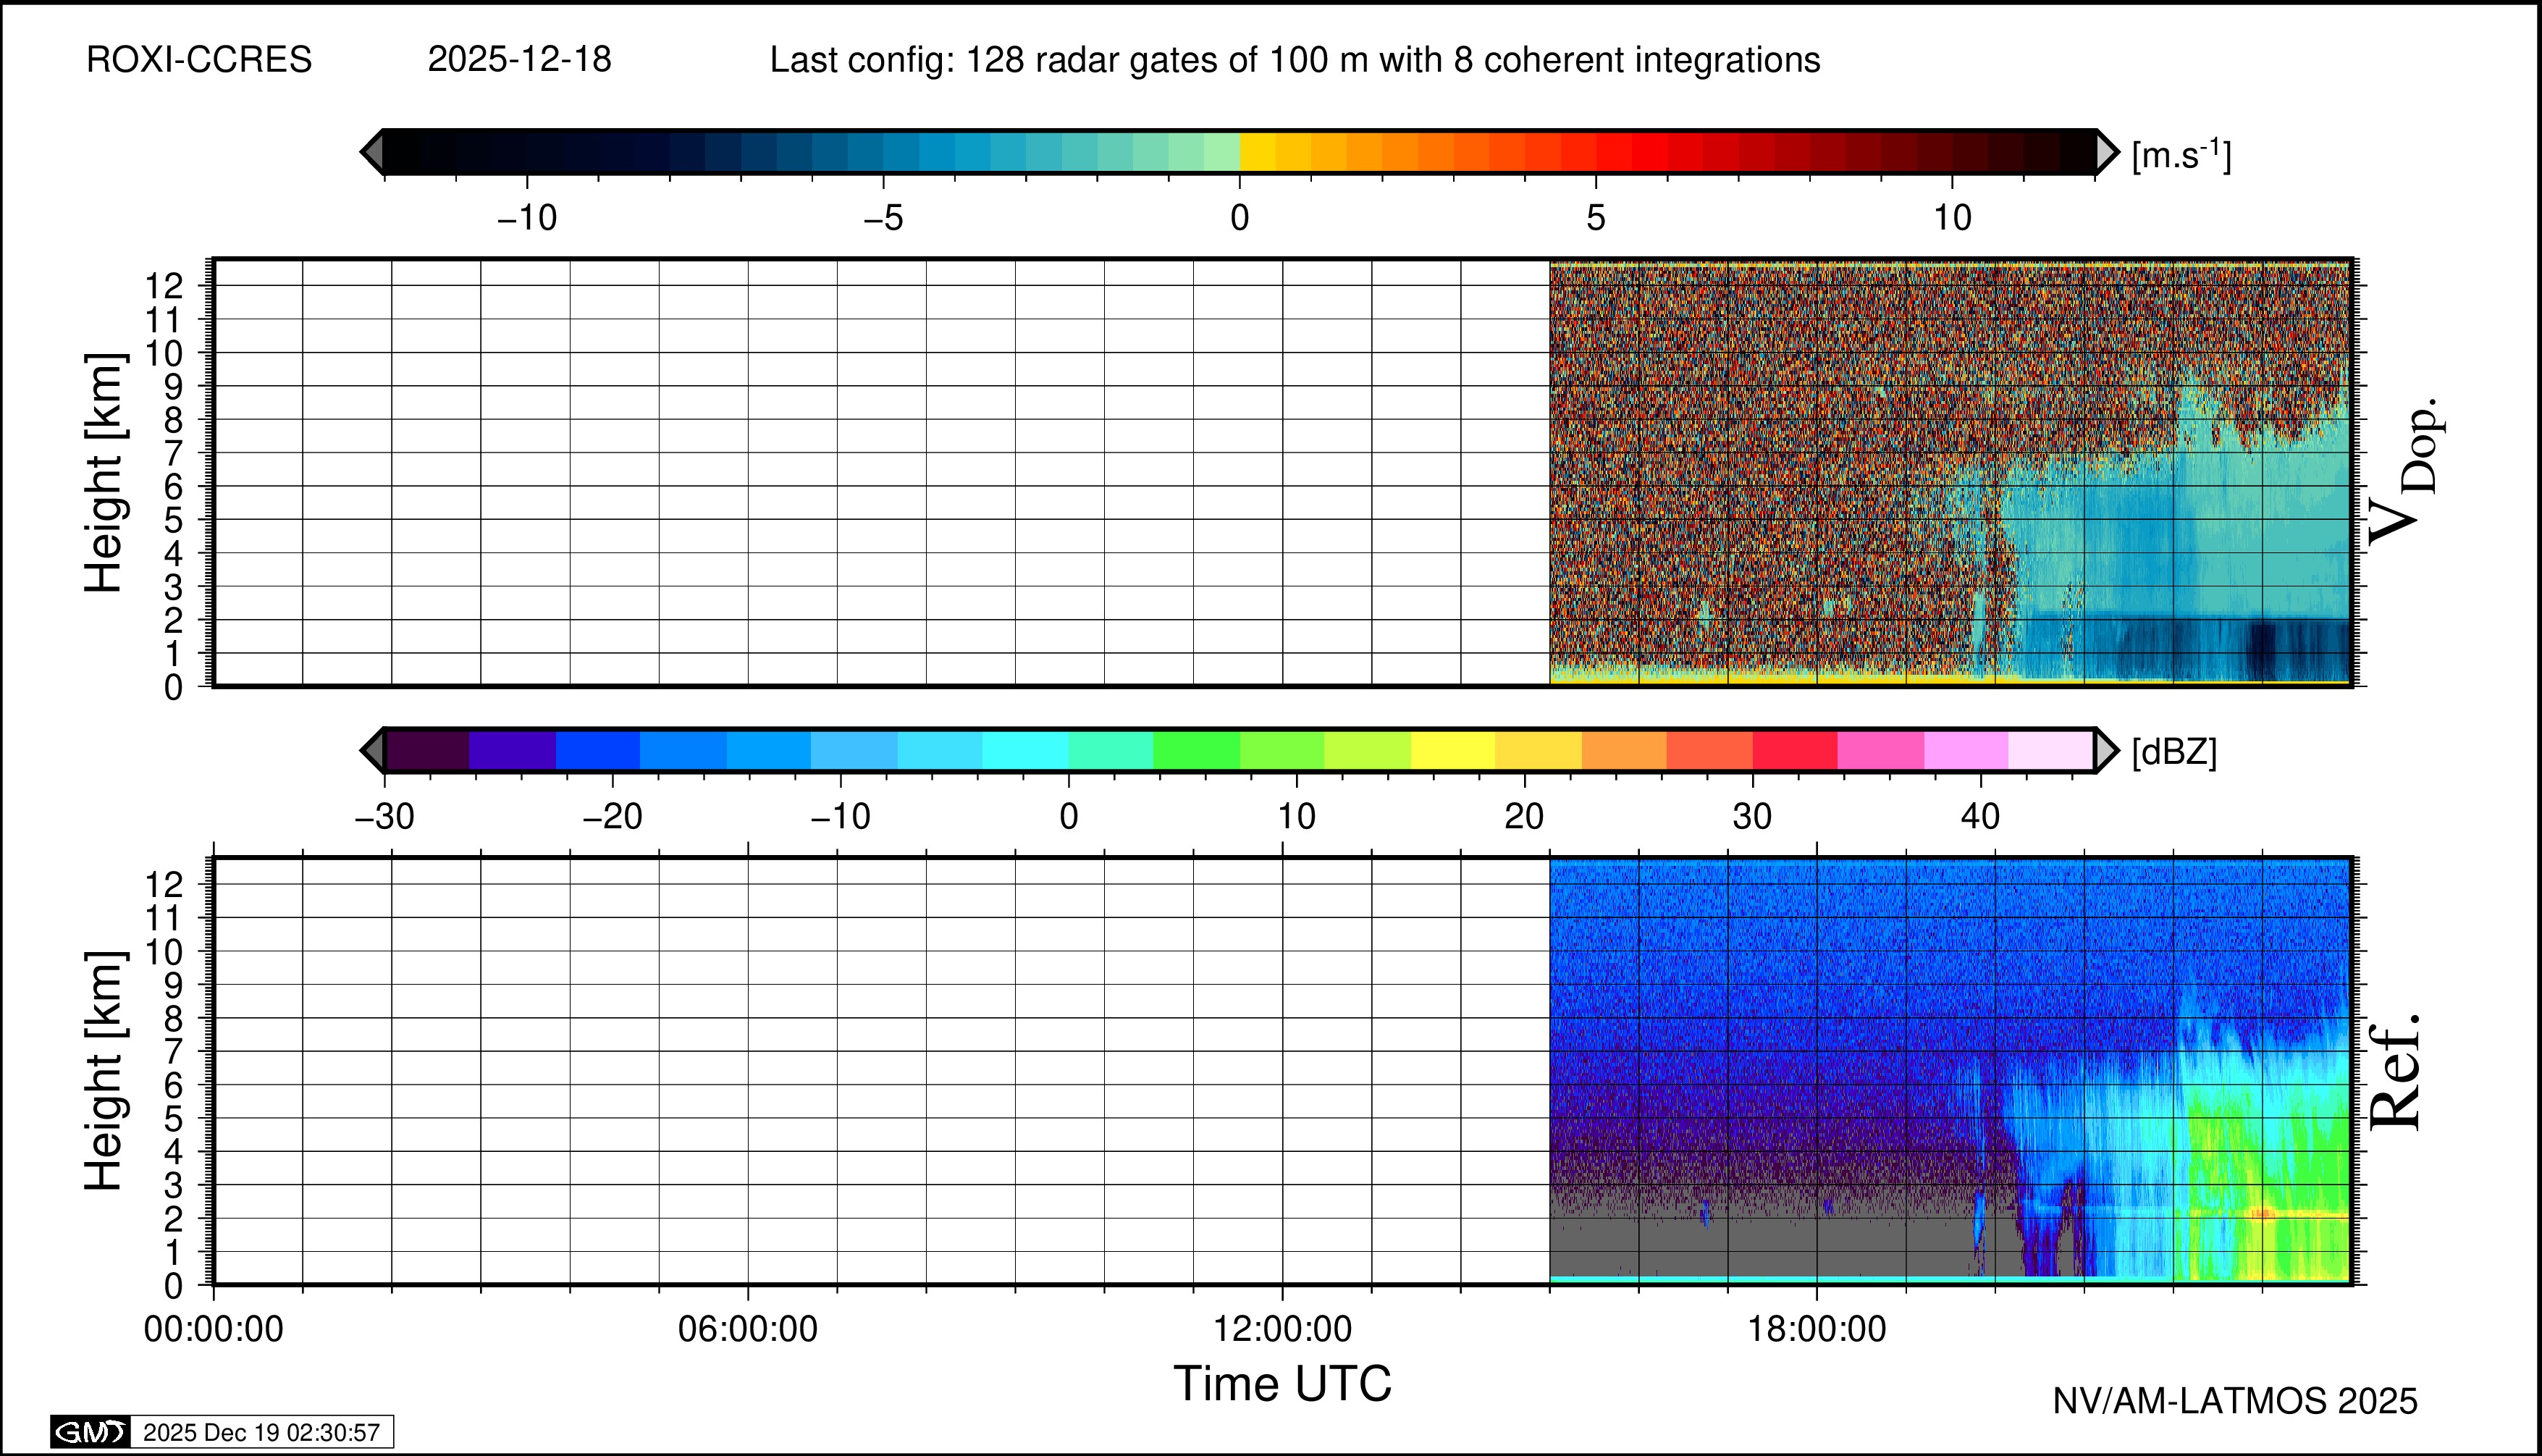Viewport: 2542px width, 1456px height.
Task: Click the Time UTC axis title
Action: coord(1282,1384)
